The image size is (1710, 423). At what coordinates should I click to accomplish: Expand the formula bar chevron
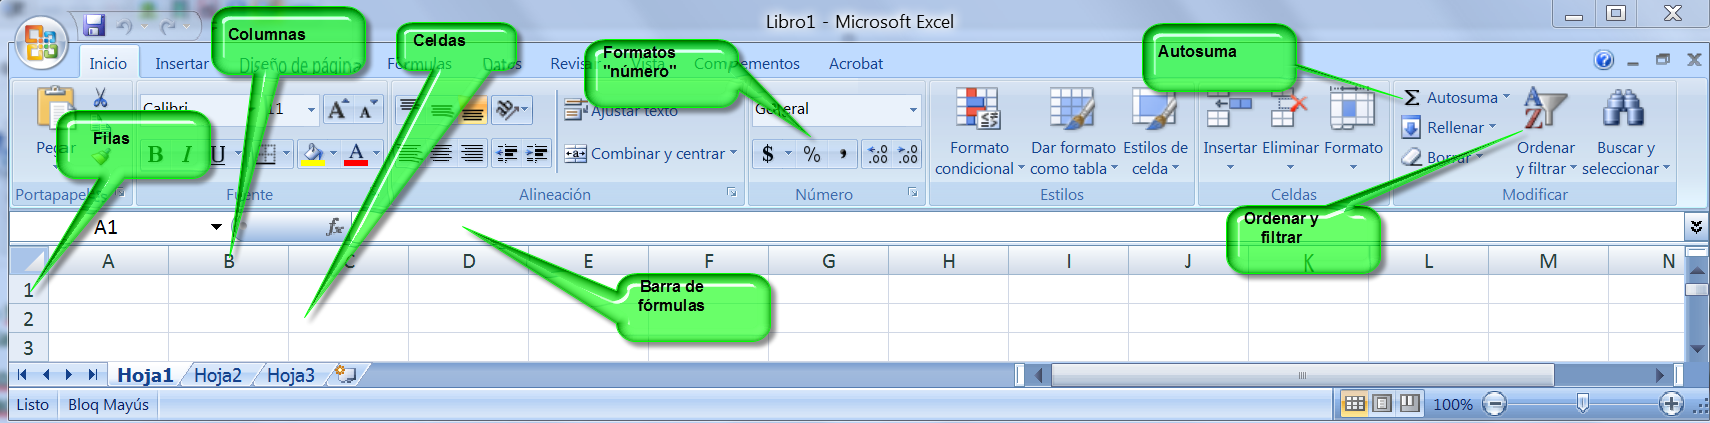1696,227
